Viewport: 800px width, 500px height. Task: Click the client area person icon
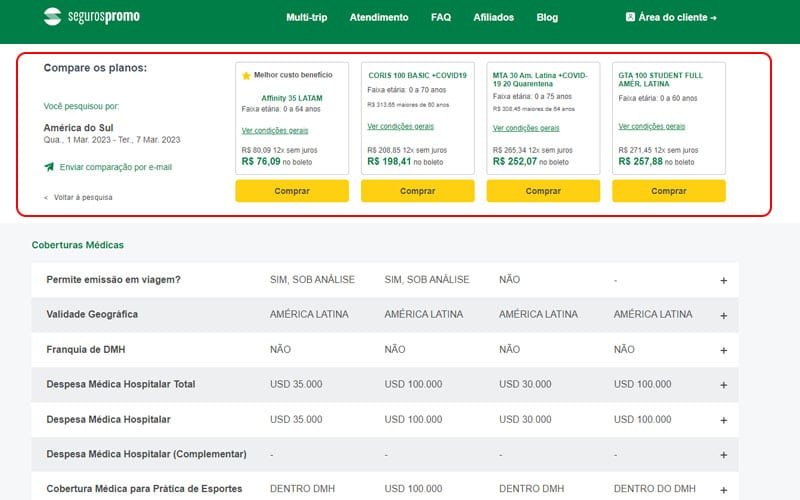[630, 17]
